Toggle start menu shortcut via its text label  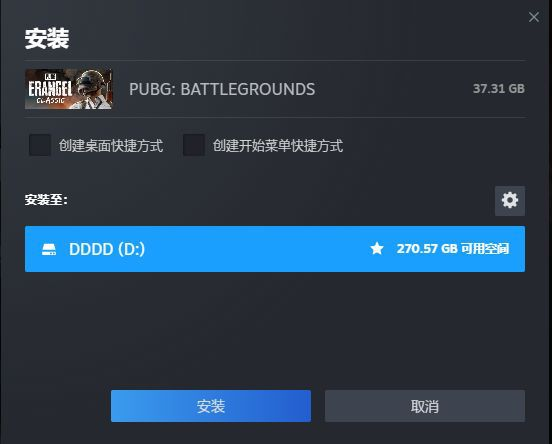pyautogui.click(x=278, y=146)
